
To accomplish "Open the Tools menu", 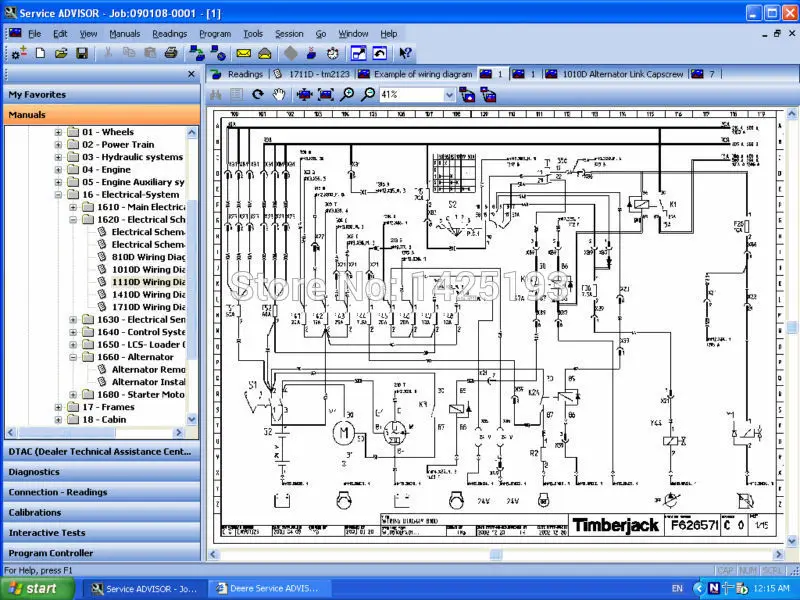I will click(x=253, y=34).
